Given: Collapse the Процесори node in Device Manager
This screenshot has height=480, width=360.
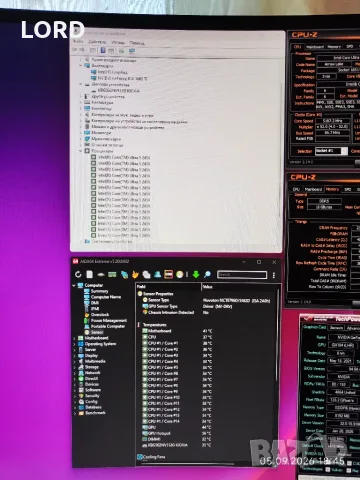Looking at the screenshot, I should pos(81,151).
